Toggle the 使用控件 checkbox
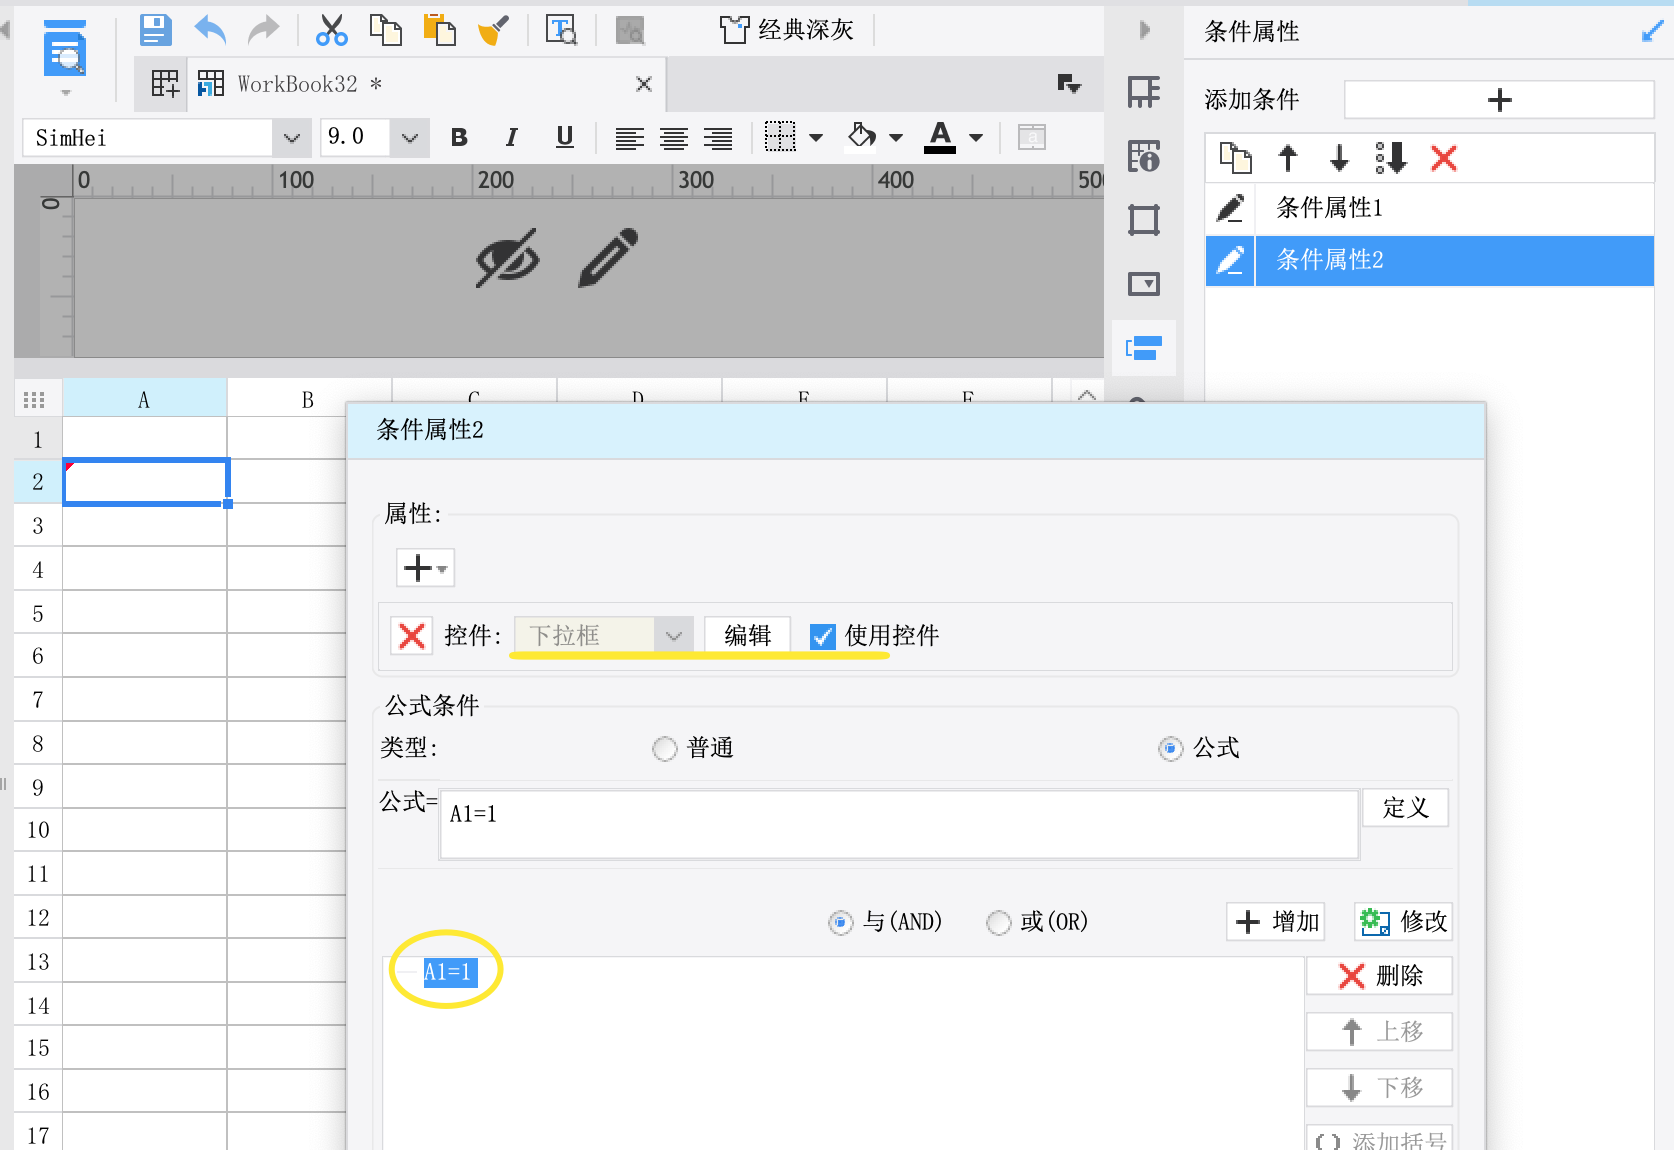The image size is (1674, 1150). coord(822,636)
